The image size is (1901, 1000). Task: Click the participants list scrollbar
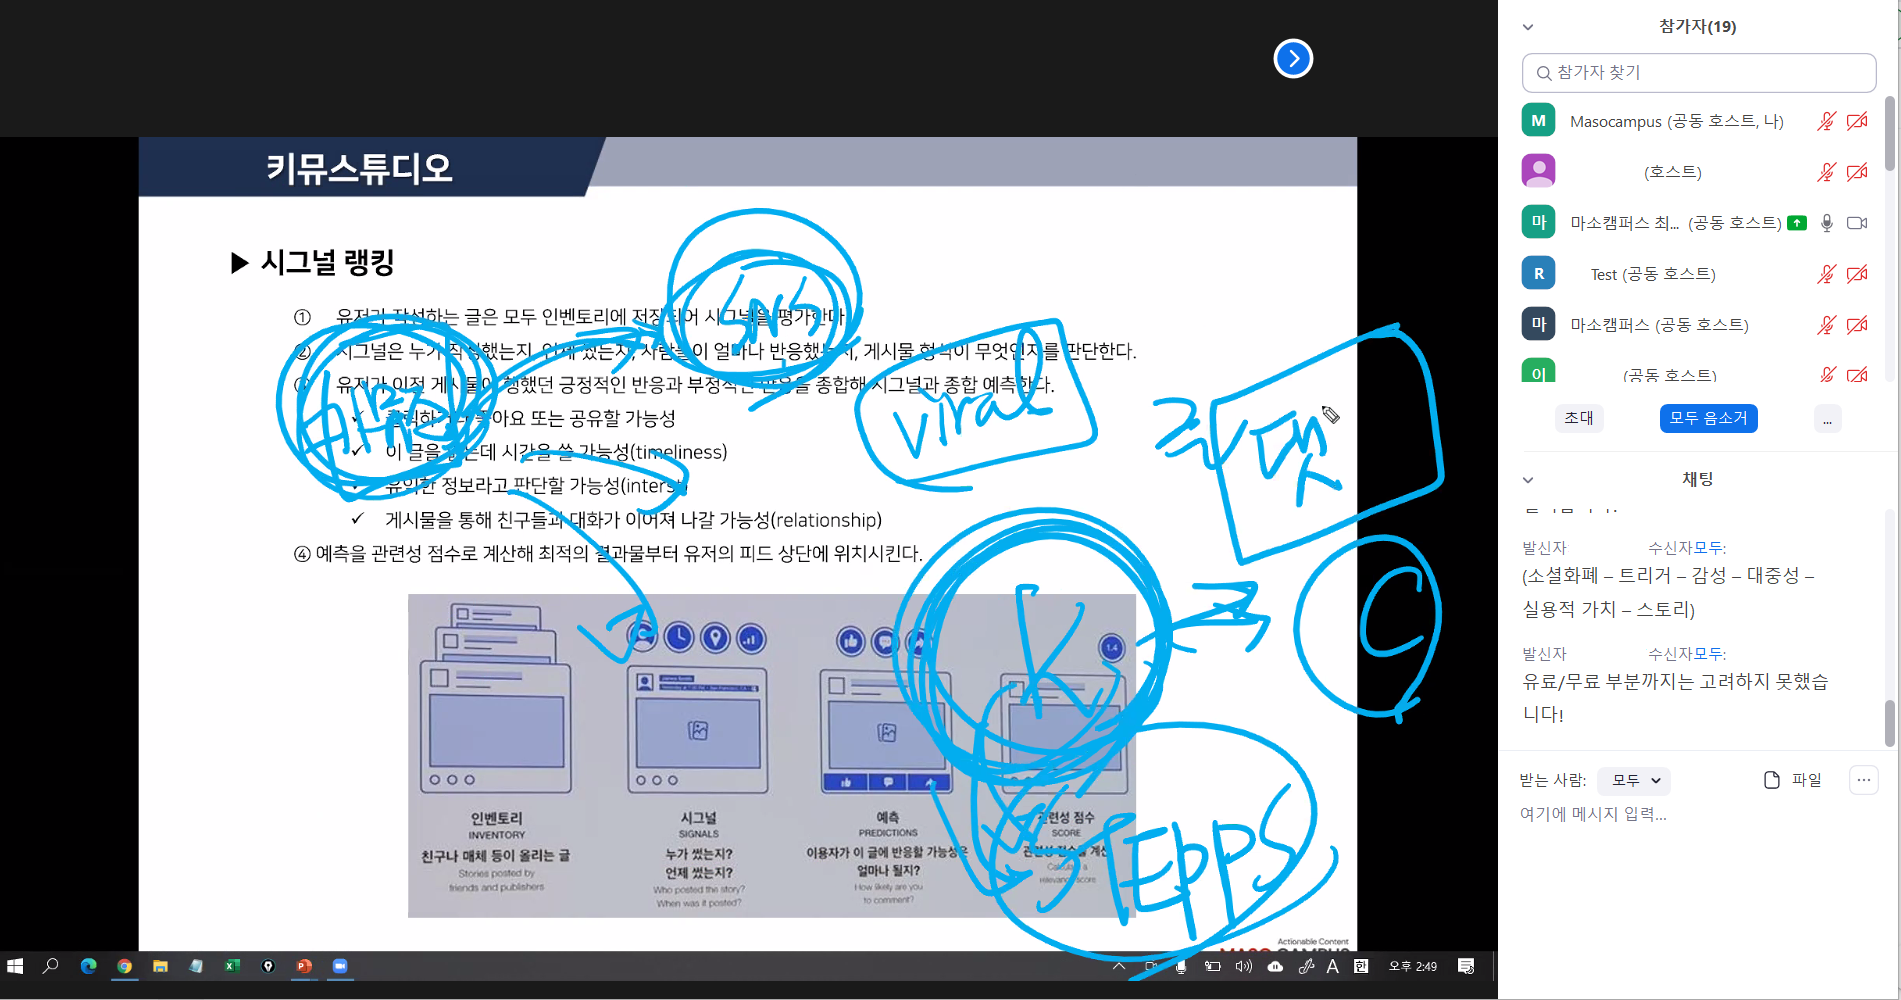tap(1889, 135)
